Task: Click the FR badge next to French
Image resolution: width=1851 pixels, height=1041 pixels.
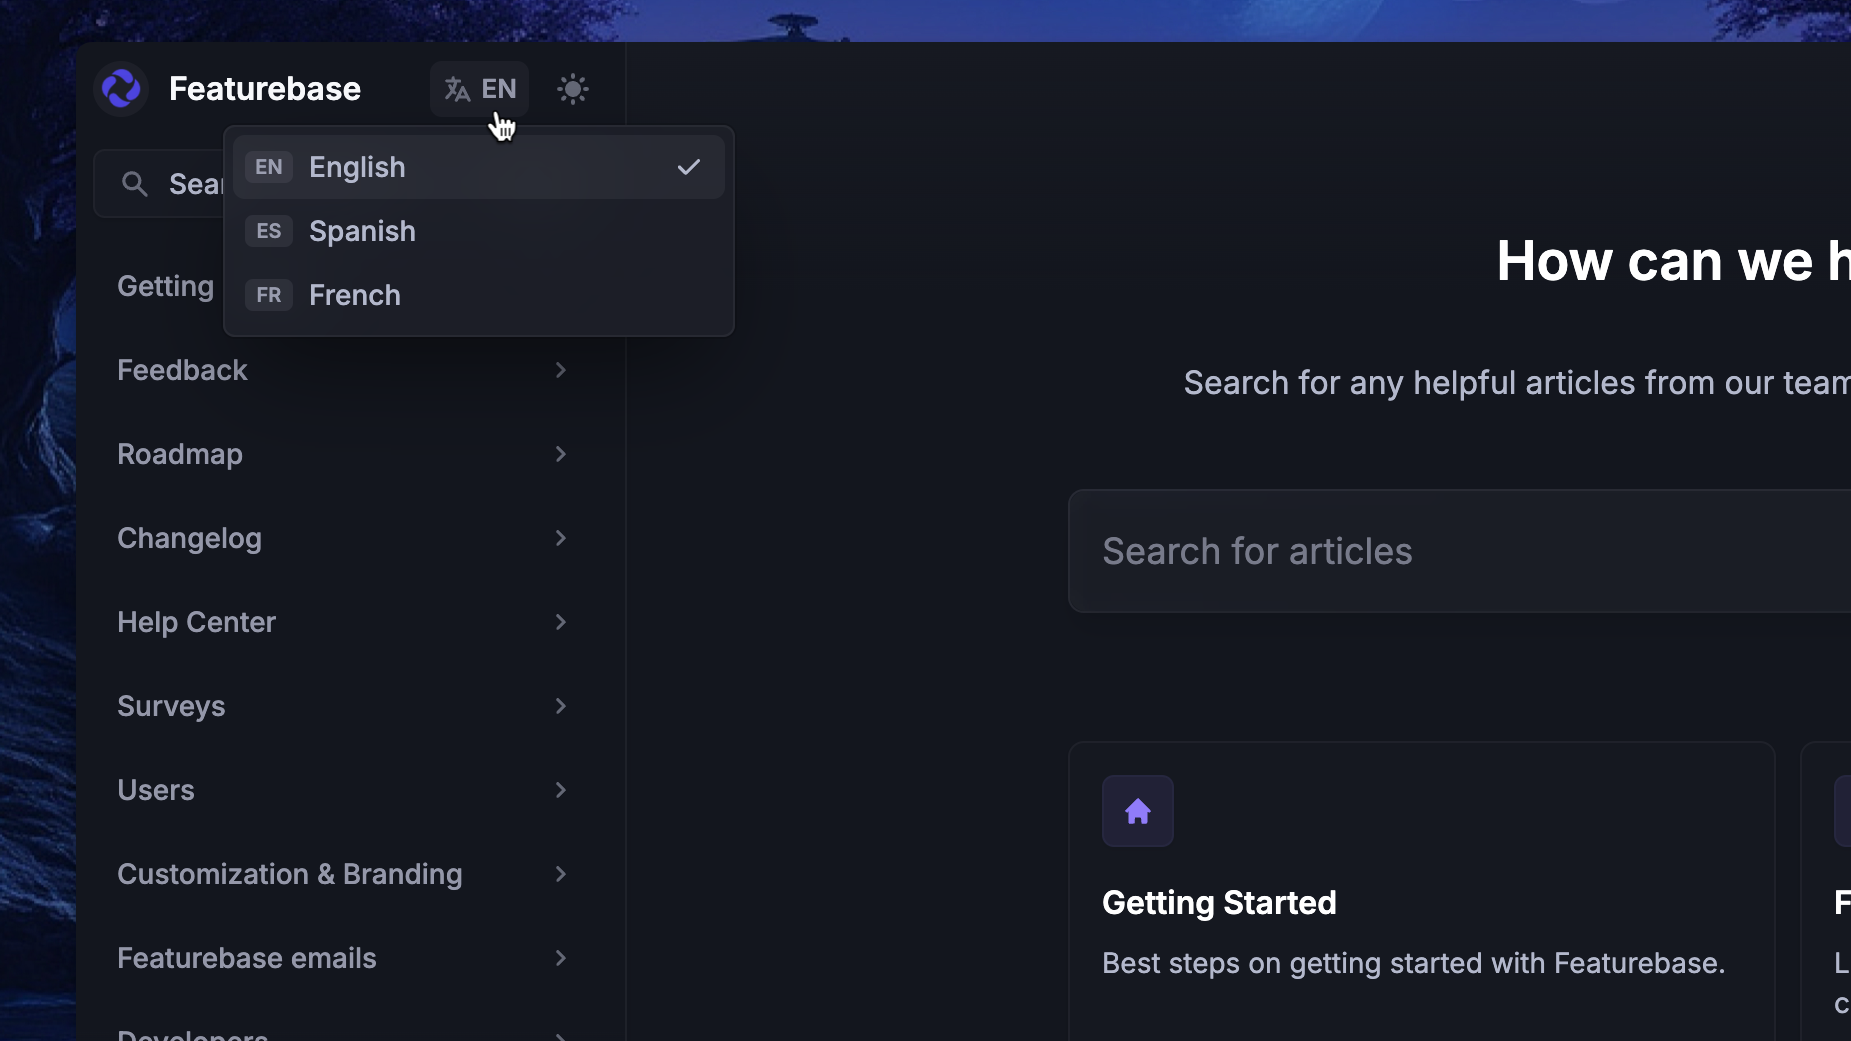Action: tap(269, 295)
